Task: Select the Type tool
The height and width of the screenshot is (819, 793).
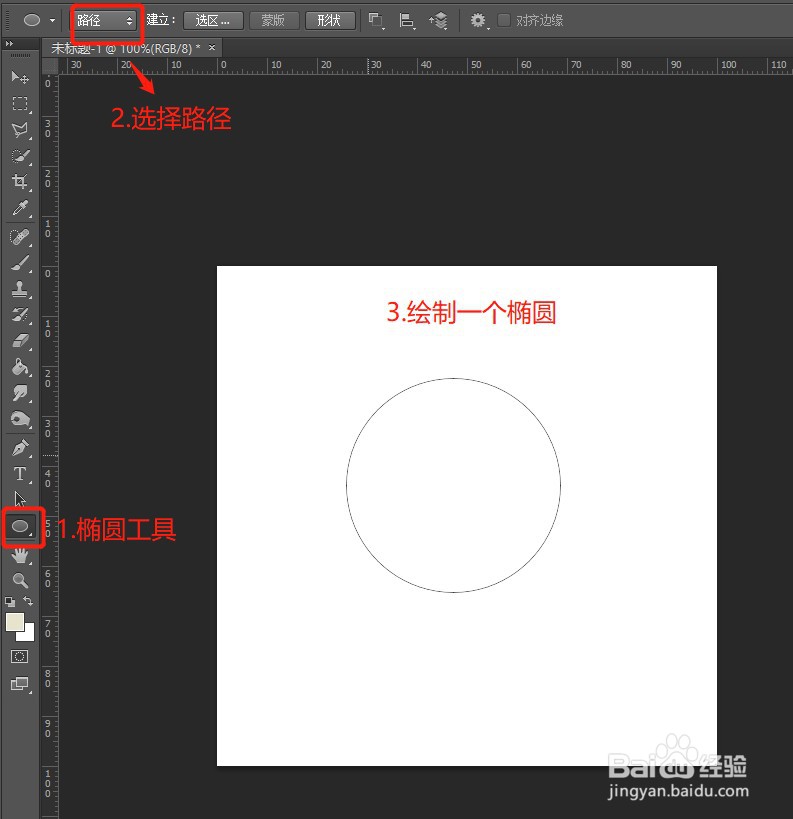Action: point(20,474)
